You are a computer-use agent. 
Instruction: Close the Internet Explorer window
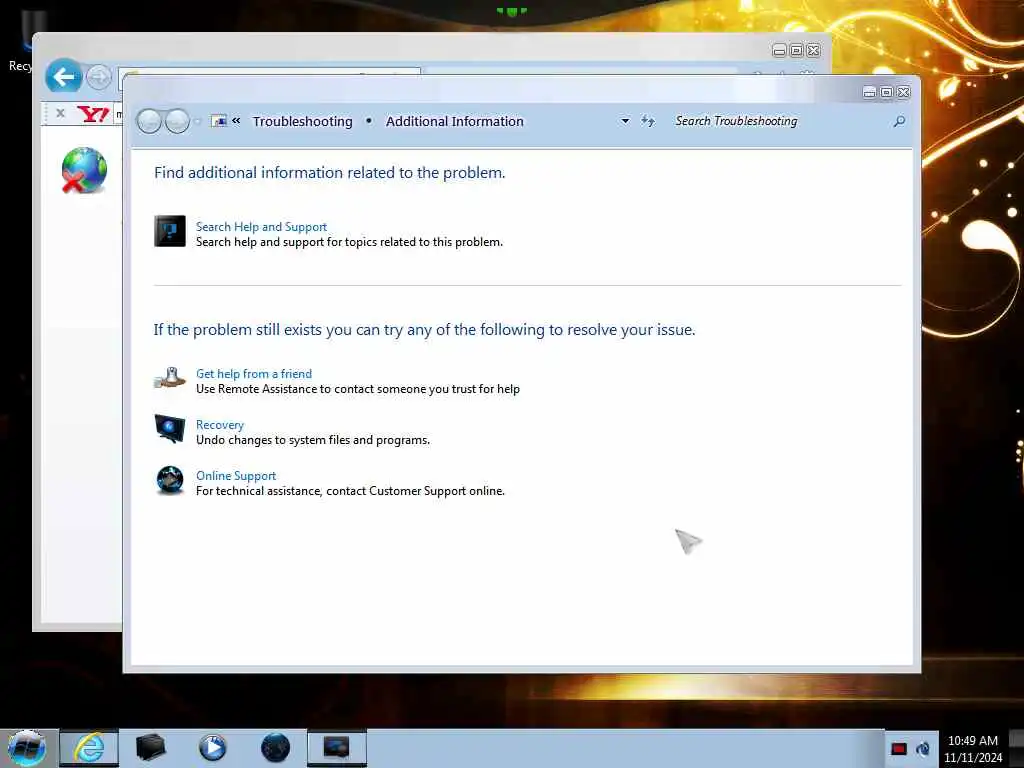[813, 50]
